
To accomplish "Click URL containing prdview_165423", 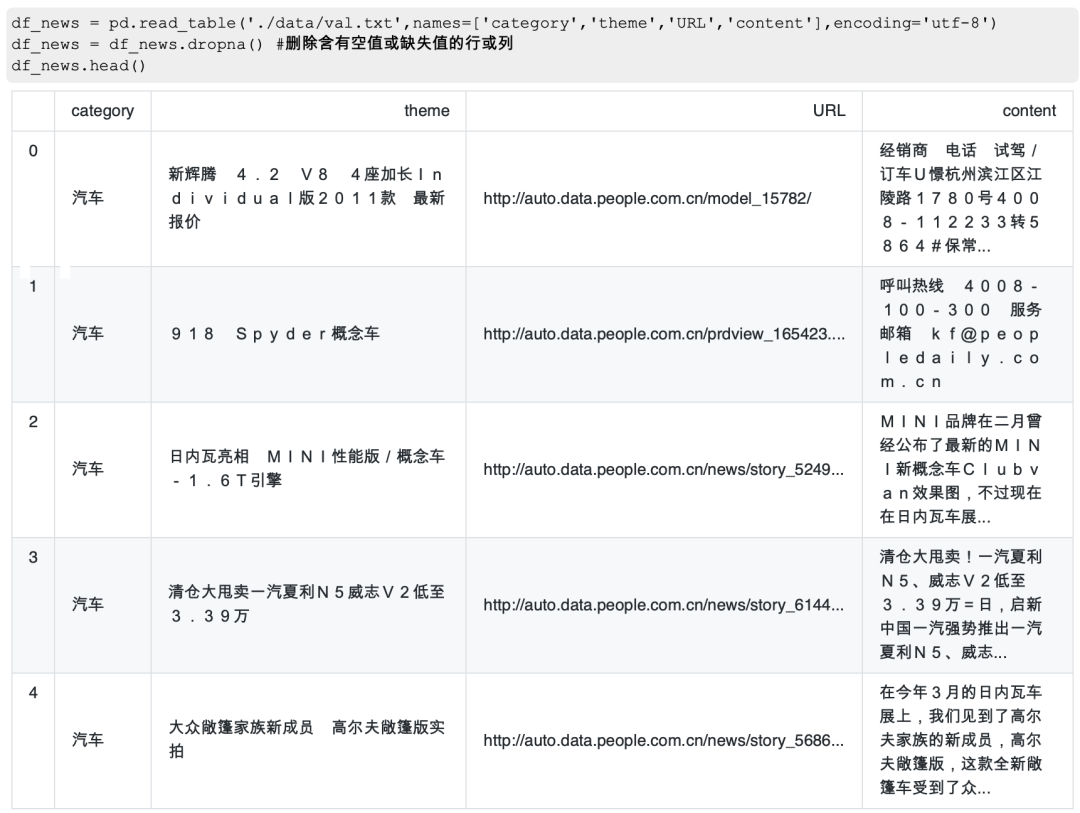I will [x=664, y=334].
